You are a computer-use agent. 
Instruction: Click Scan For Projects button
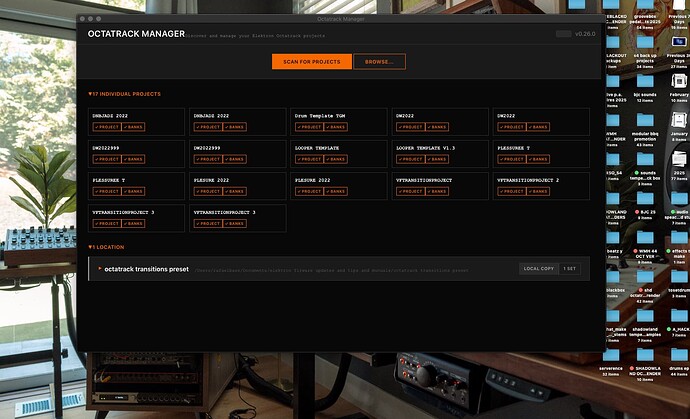tap(312, 62)
